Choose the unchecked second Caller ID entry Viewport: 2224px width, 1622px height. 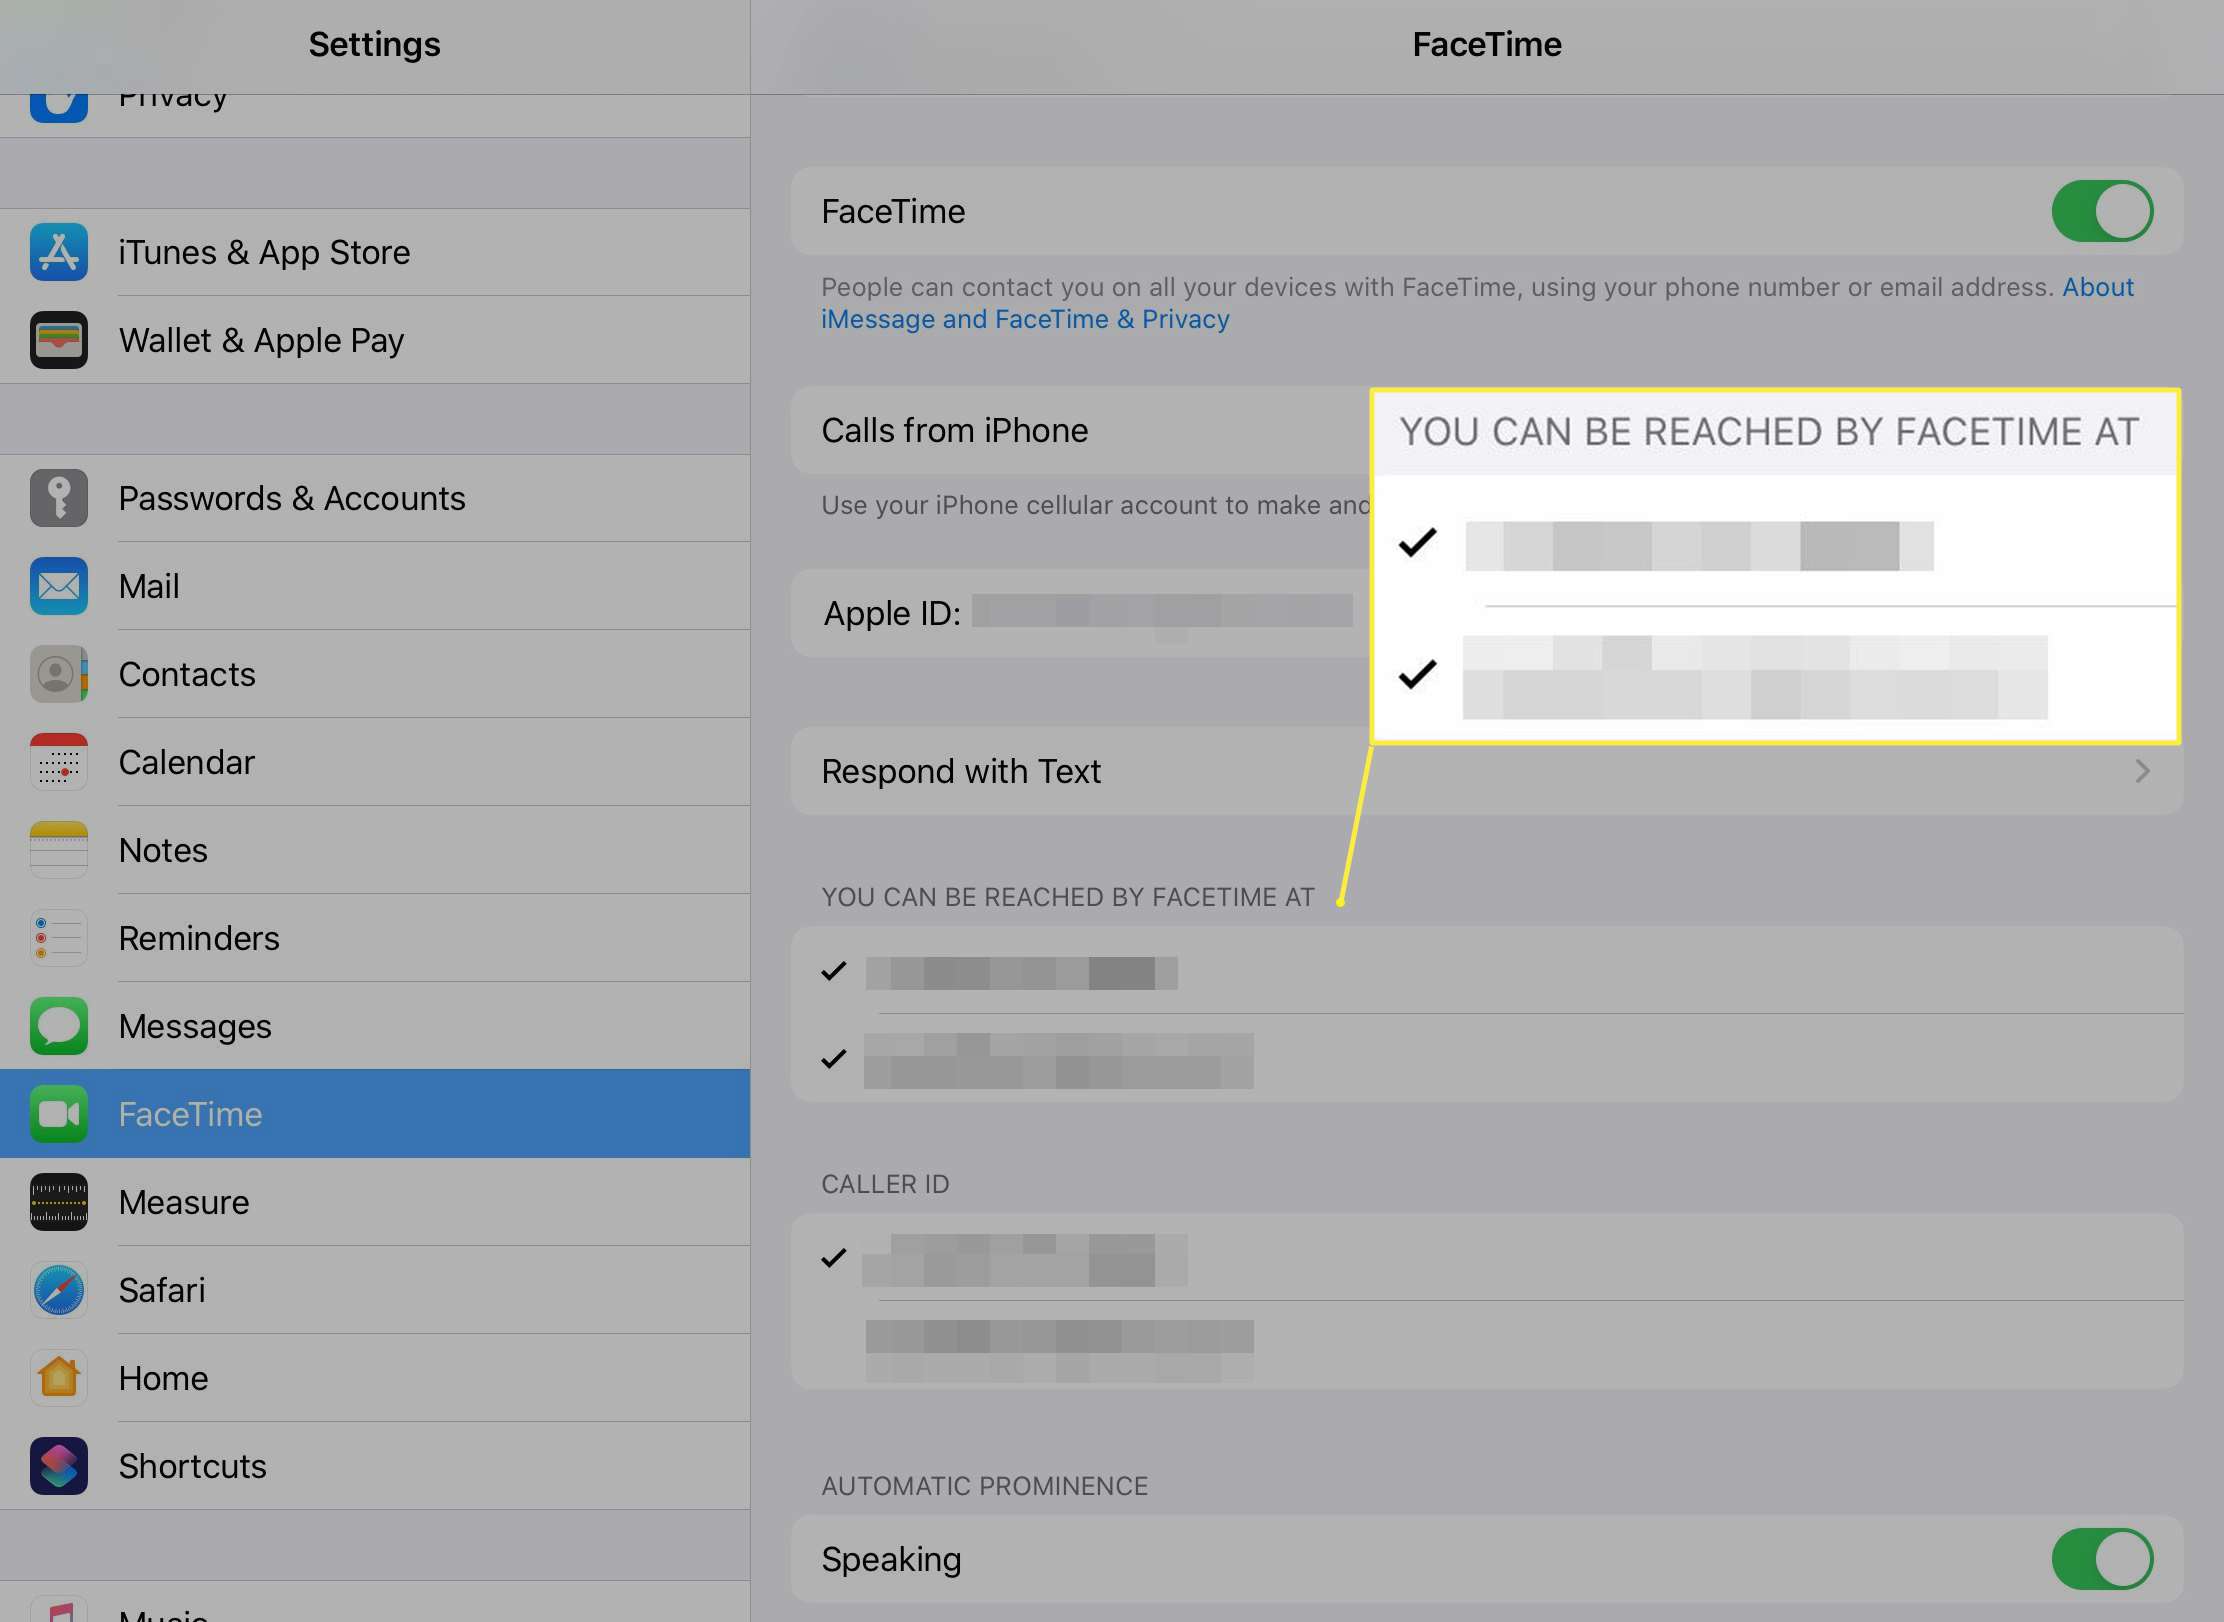1486,1346
